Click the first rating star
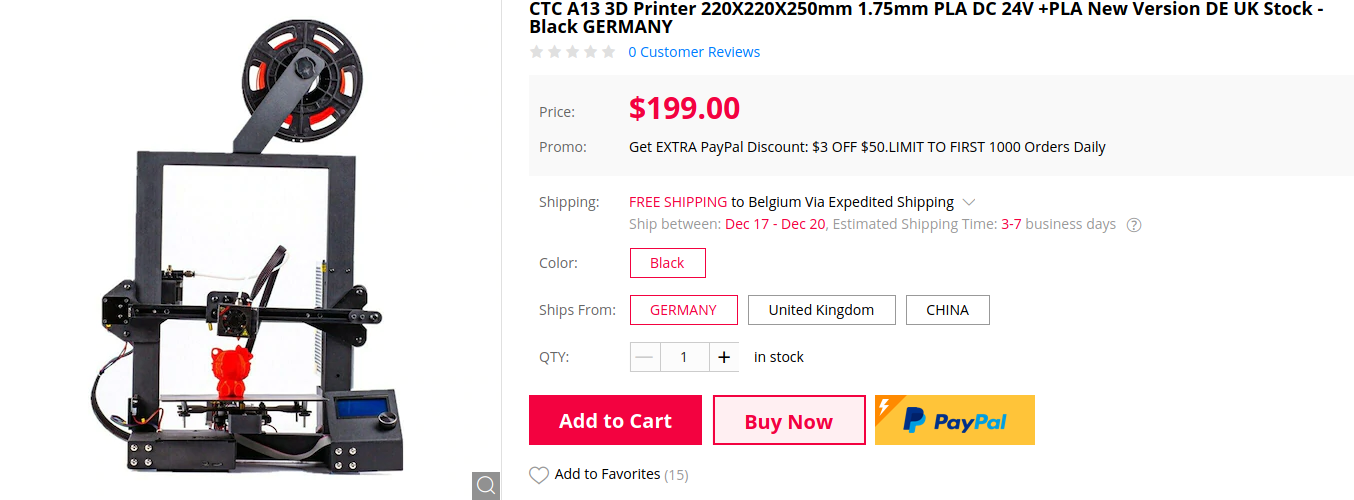Image resolution: width=1354 pixels, height=500 pixels. coord(537,52)
